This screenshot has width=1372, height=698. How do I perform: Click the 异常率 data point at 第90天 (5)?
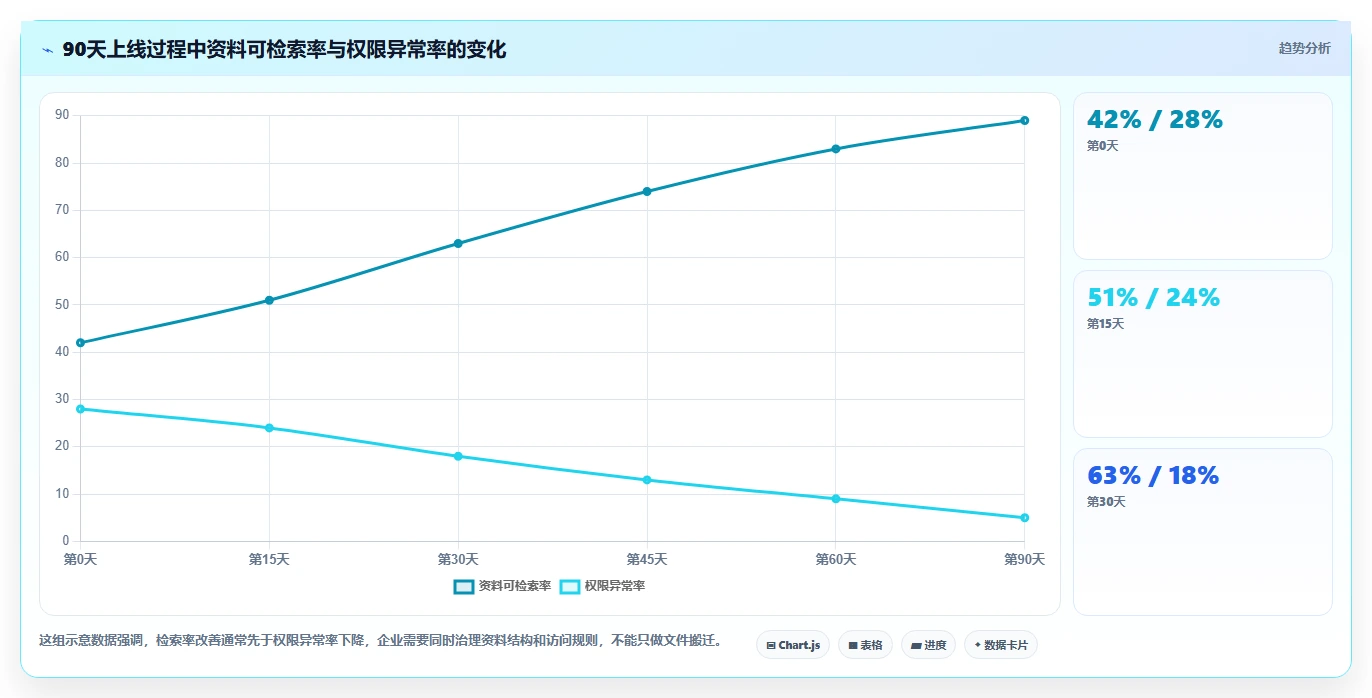point(1024,518)
